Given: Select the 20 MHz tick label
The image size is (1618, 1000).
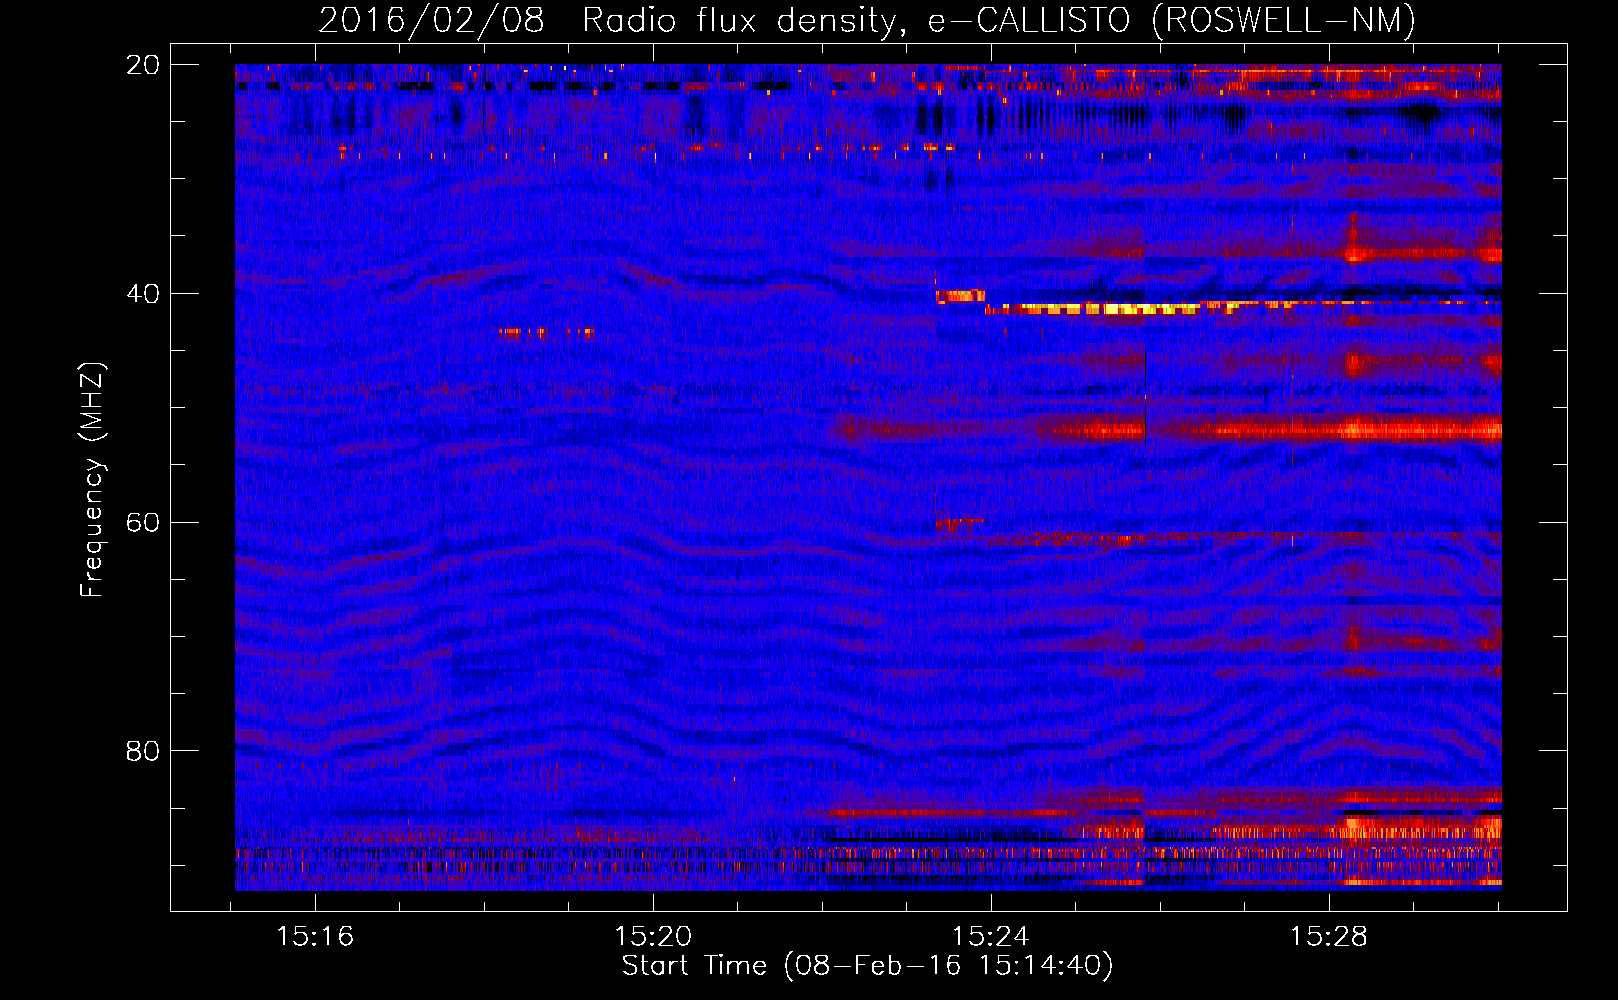Looking at the screenshot, I should point(143,64).
